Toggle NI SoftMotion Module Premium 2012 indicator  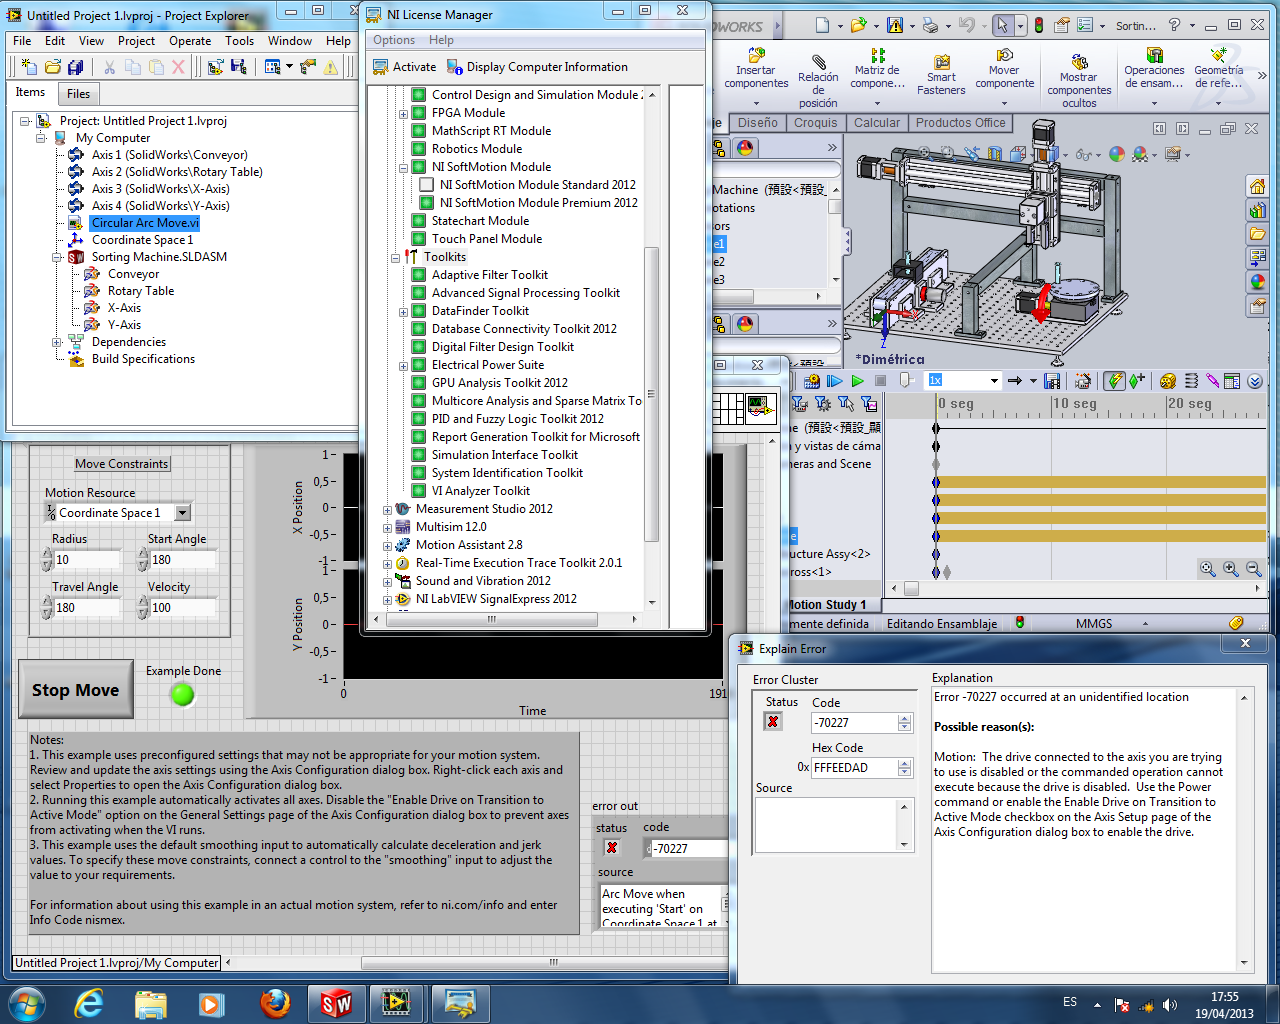click(x=427, y=203)
